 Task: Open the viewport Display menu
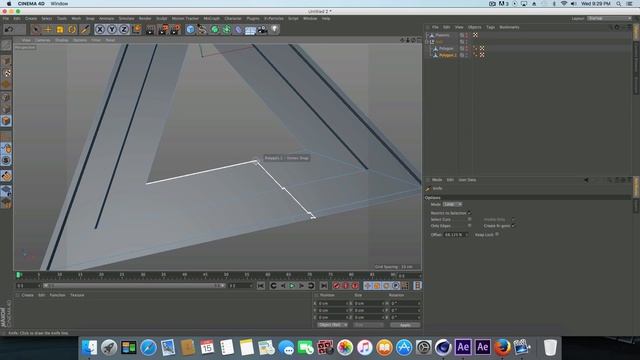62,40
